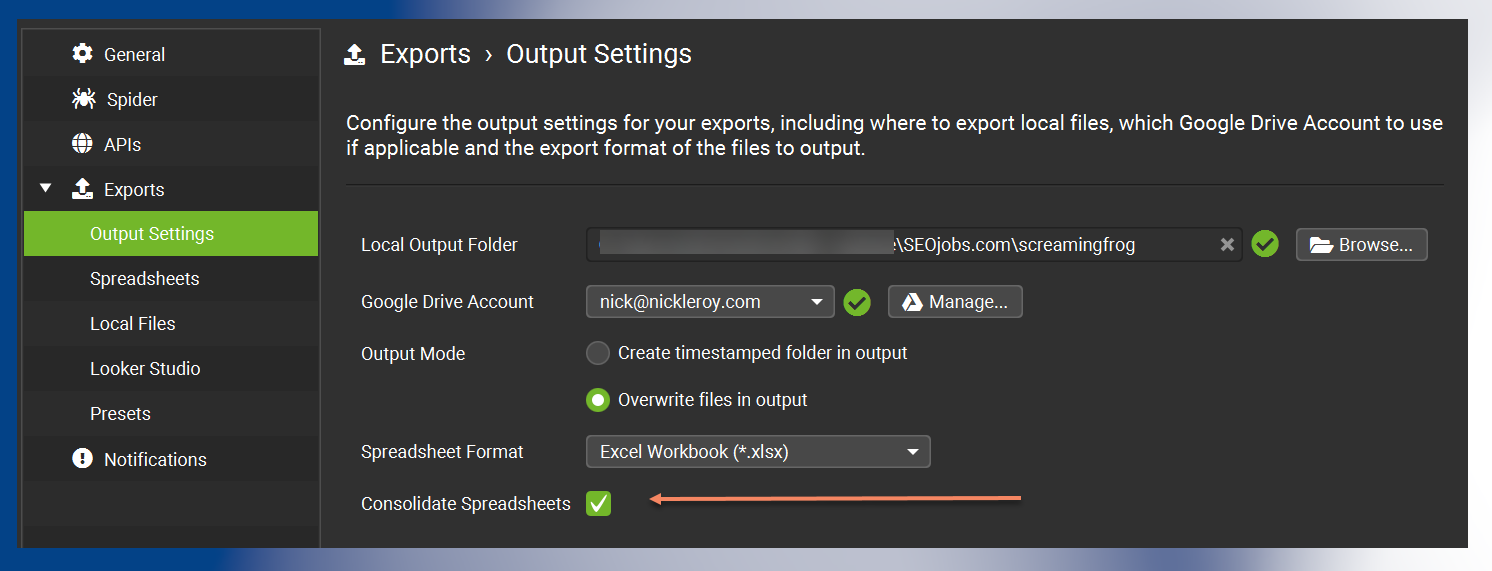Open the Spreadsheet Format dropdown

tap(758, 452)
